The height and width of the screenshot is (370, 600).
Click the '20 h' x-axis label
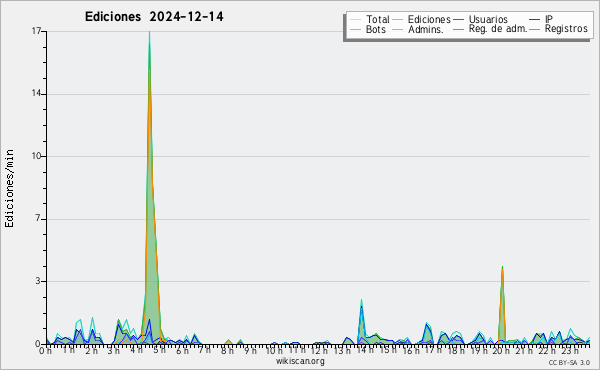point(501,350)
